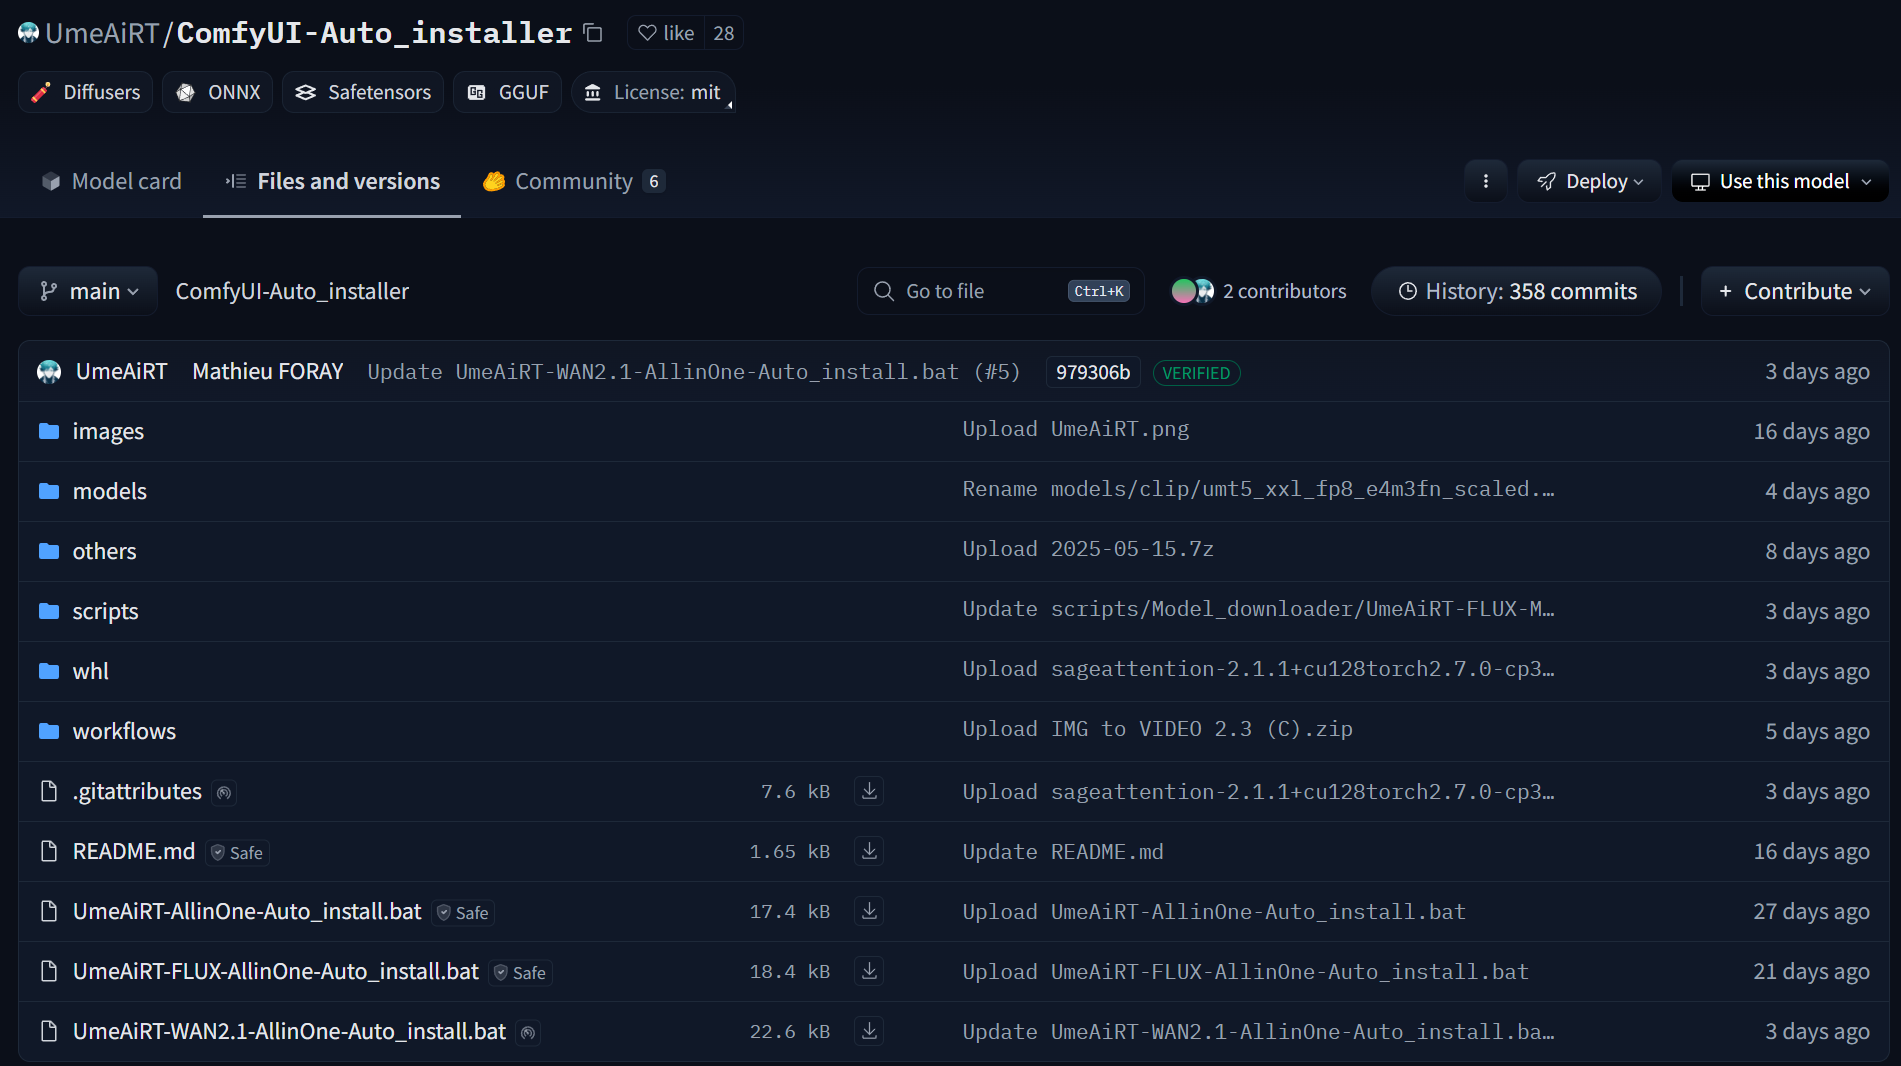Click the 22.6 kB size for WAN2.1 bat
Viewport: 1901px width, 1066px height.
[790, 1032]
